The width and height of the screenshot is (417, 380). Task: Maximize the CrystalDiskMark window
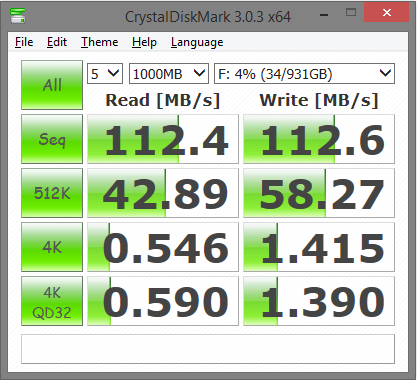click(x=351, y=13)
